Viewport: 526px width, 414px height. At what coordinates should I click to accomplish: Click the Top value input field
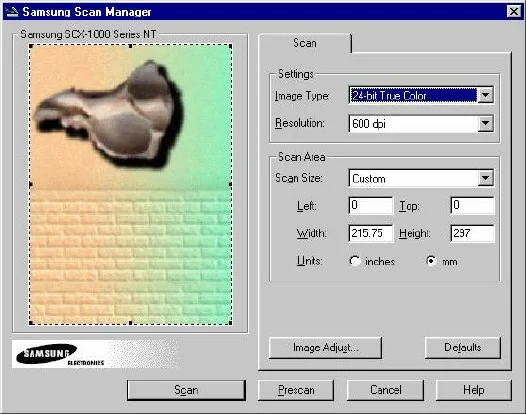[x=472, y=205]
